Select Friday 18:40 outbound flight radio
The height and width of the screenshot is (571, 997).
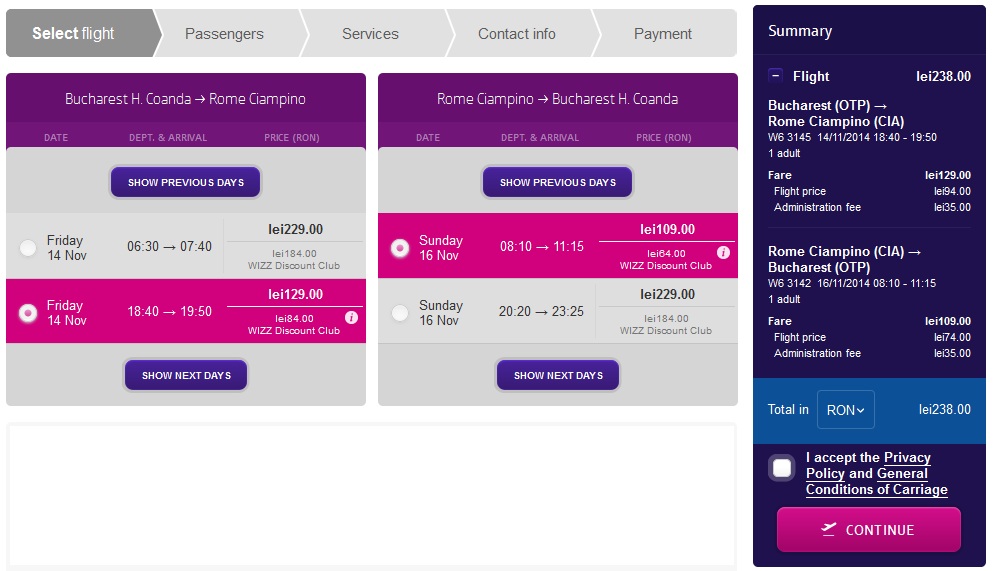pos(28,313)
